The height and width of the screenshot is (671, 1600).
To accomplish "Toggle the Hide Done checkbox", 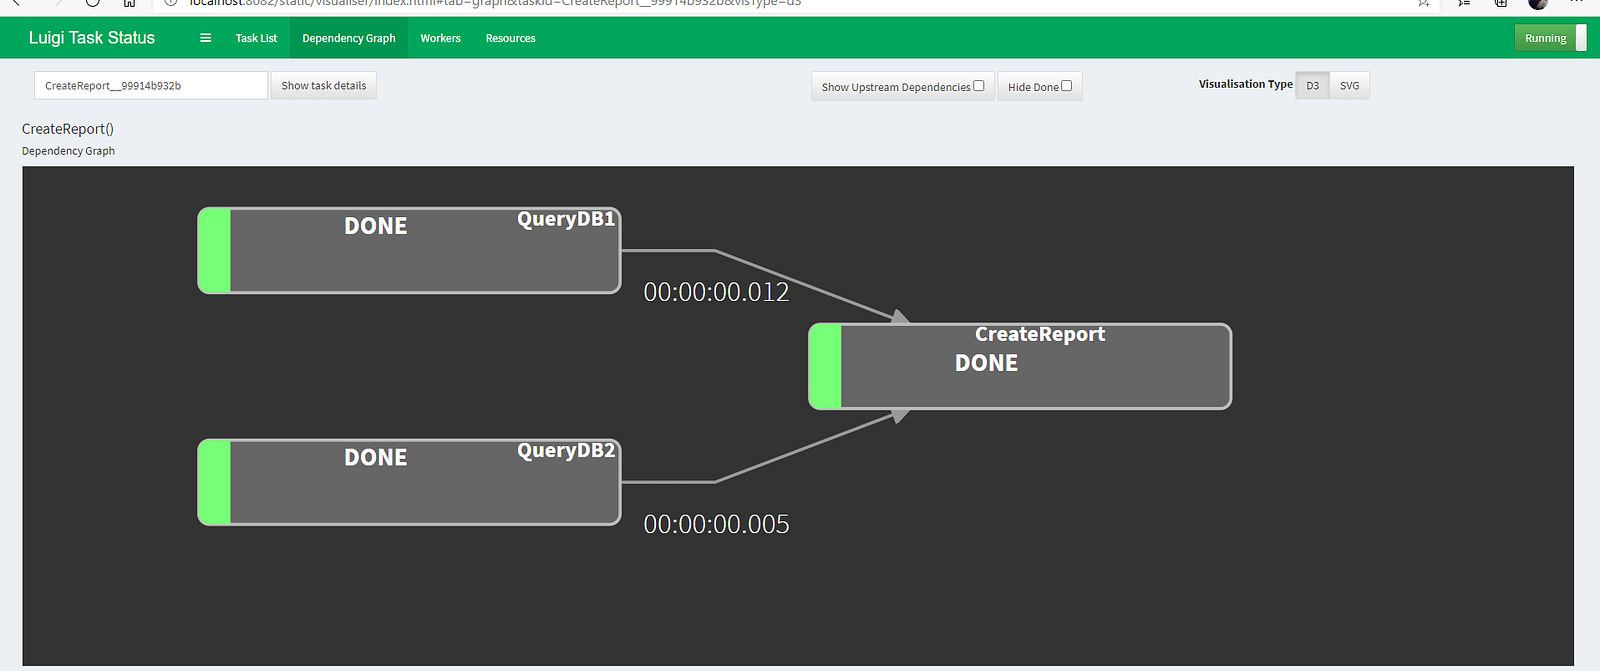I will coord(1066,86).
